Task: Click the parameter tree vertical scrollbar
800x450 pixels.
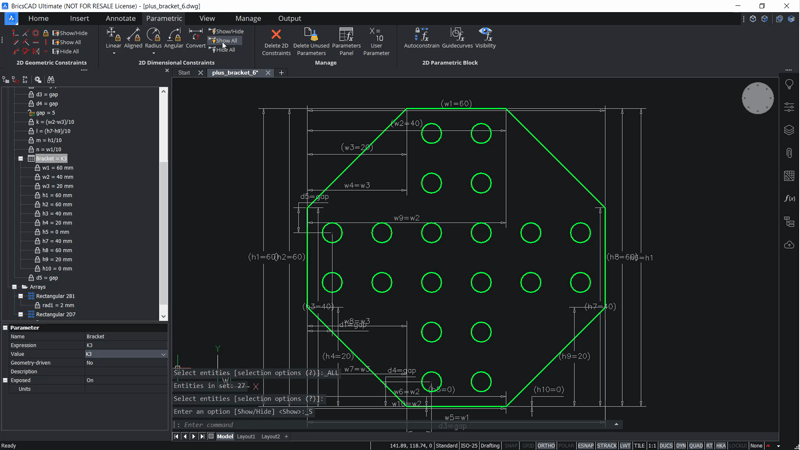Action: pos(163,204)
